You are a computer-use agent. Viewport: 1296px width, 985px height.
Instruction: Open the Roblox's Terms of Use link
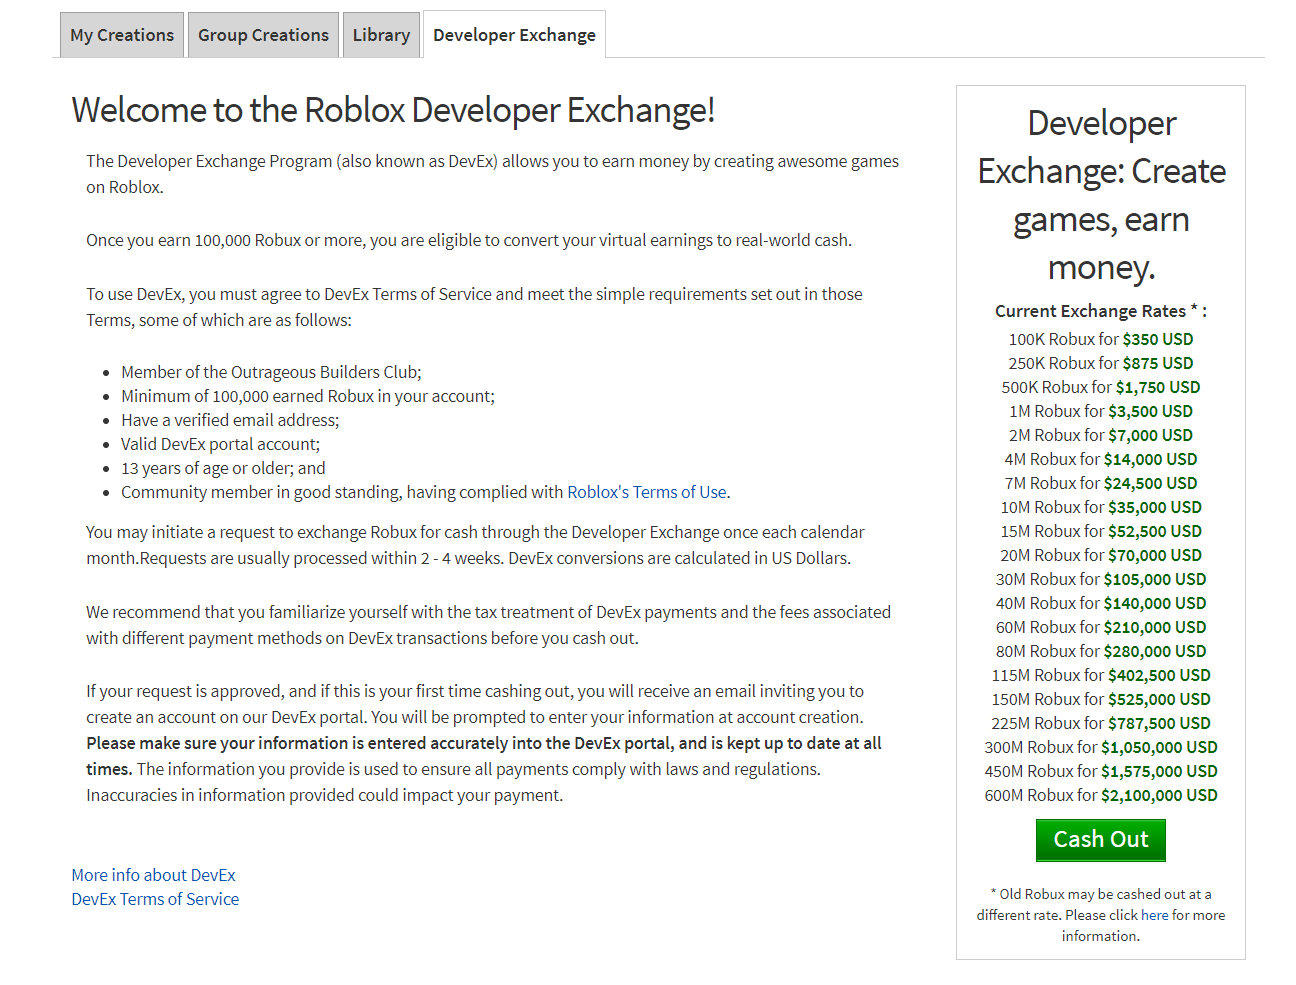pos(646,492)
